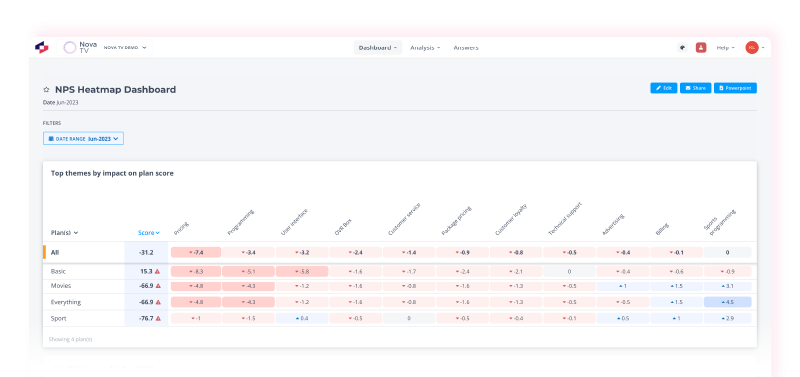The image size is (800, 377).
Task: Click the warning triangle in Basic row
Action: (158, 272)
